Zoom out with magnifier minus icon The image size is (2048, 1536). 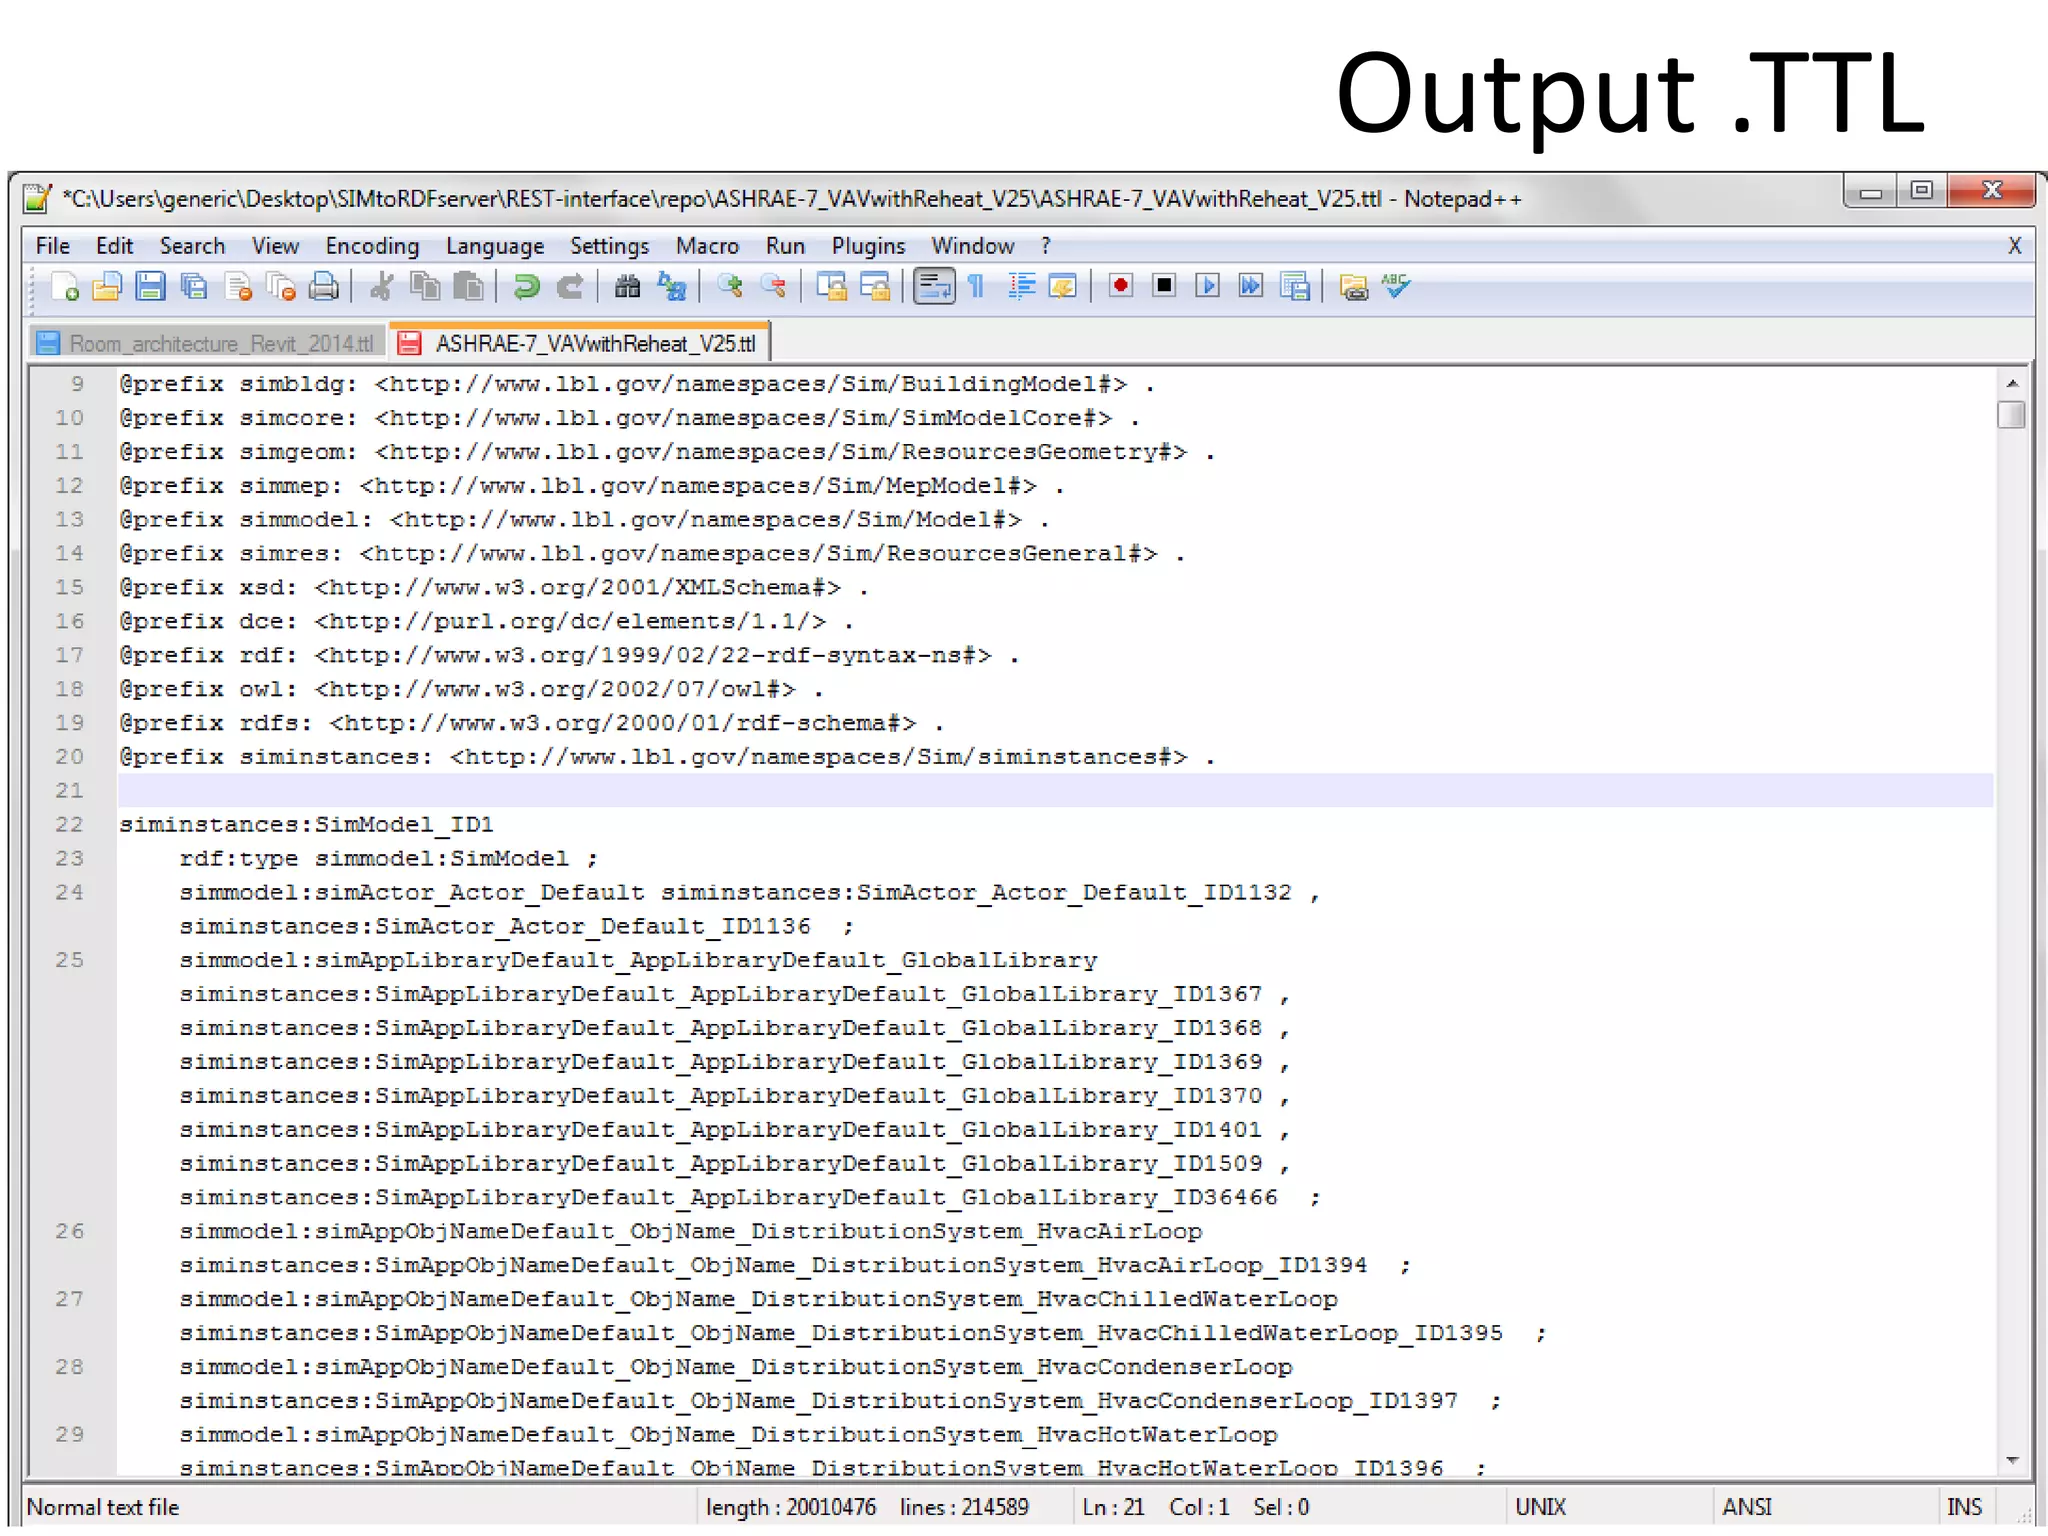[x=773, y=287]
